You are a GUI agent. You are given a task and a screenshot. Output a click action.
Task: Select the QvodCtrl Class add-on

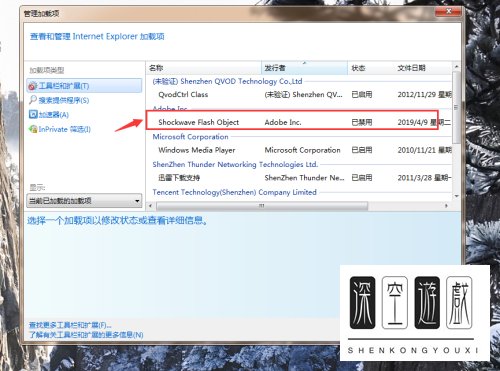(x=299, y=95)
